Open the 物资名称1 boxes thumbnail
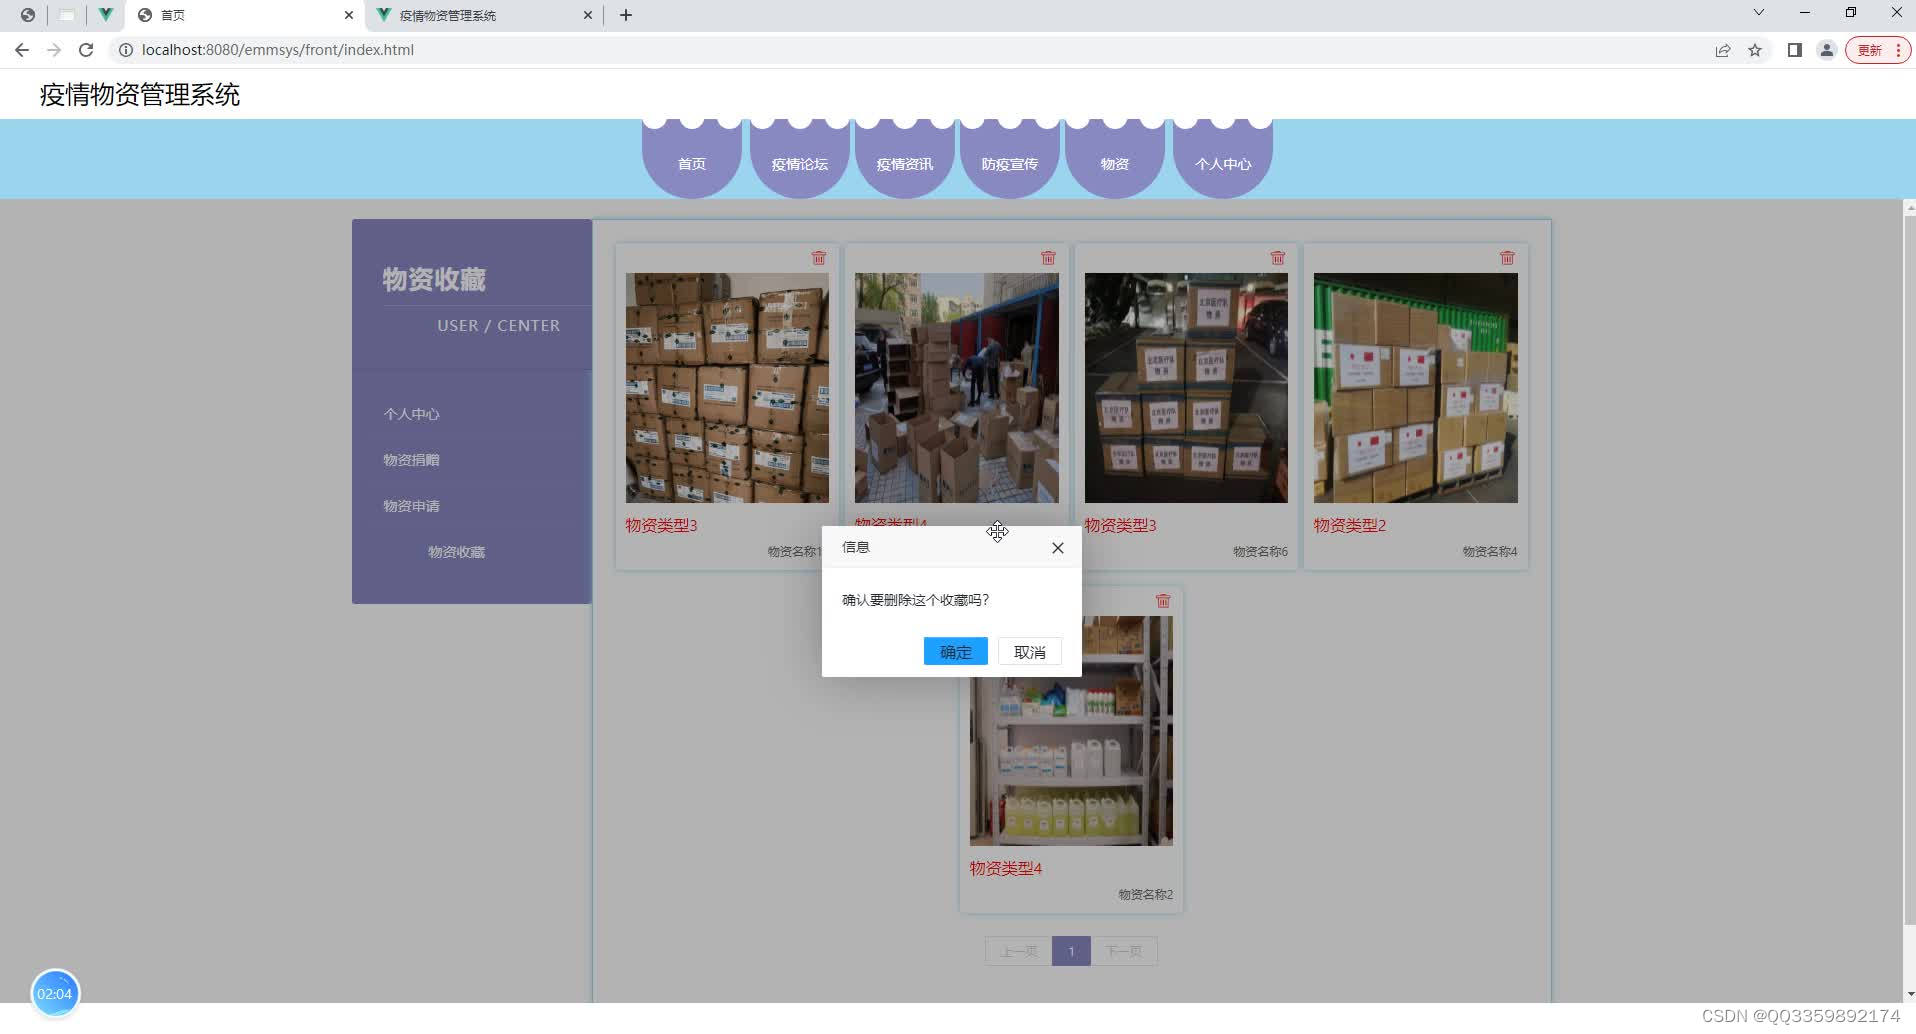Image resolution: width=1916 pixels, height=1034 pixels. click(727, 388)
